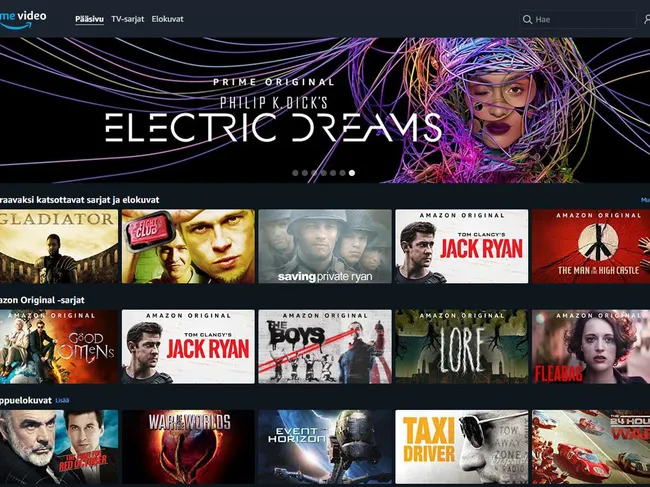Open the Gladiator movie thumbnail
Image resolution: width=650 pixels, height=487 pixels.
58,246
